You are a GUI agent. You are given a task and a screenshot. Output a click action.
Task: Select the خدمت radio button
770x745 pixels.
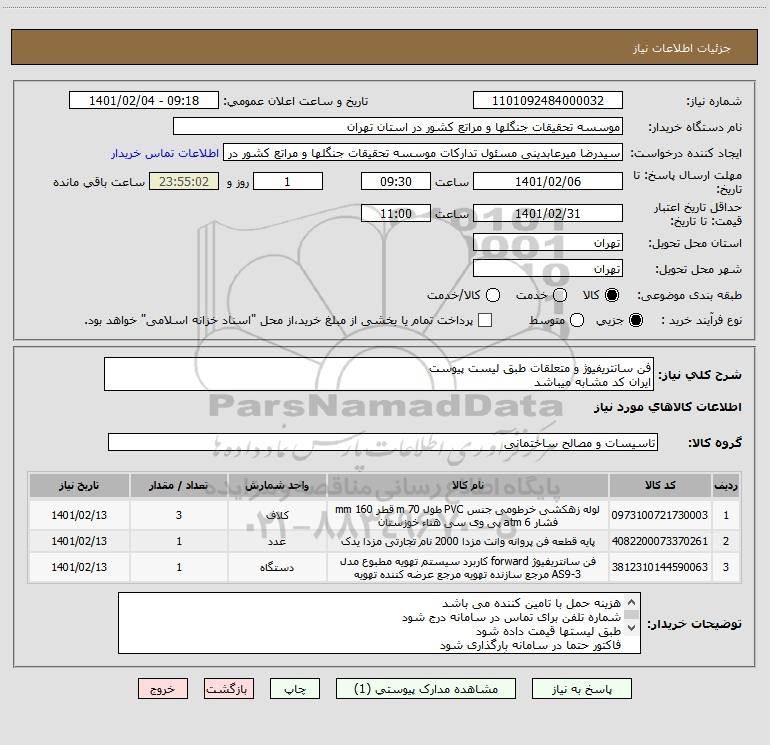tap(560, 295)
